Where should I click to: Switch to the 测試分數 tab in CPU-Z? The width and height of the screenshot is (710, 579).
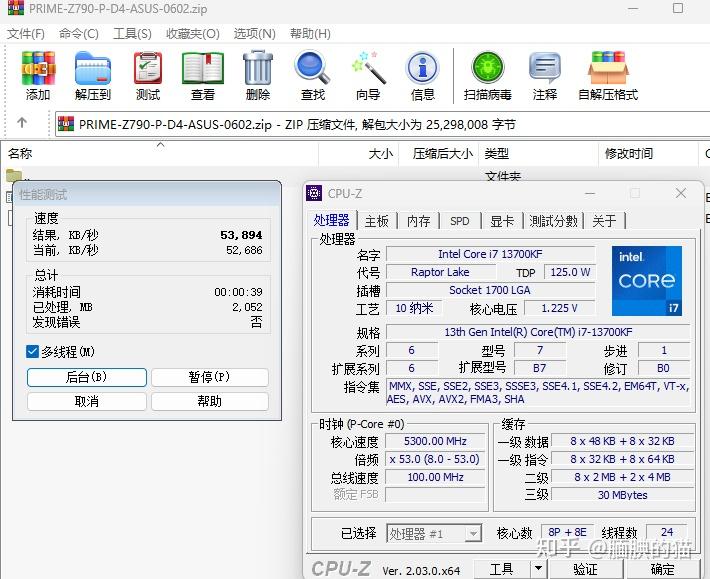click(554, 221)
